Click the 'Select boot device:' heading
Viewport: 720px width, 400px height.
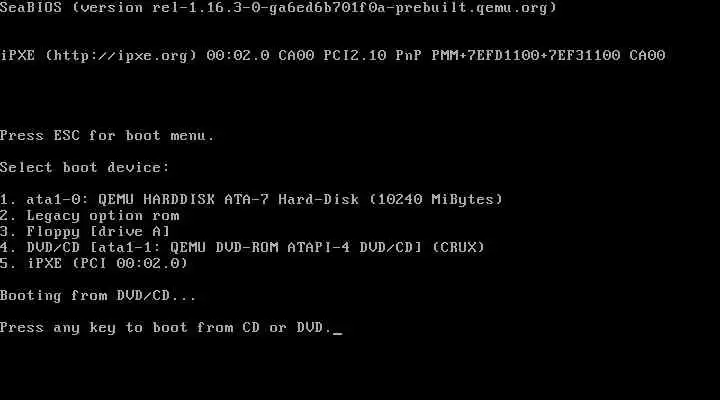(85, 167)
